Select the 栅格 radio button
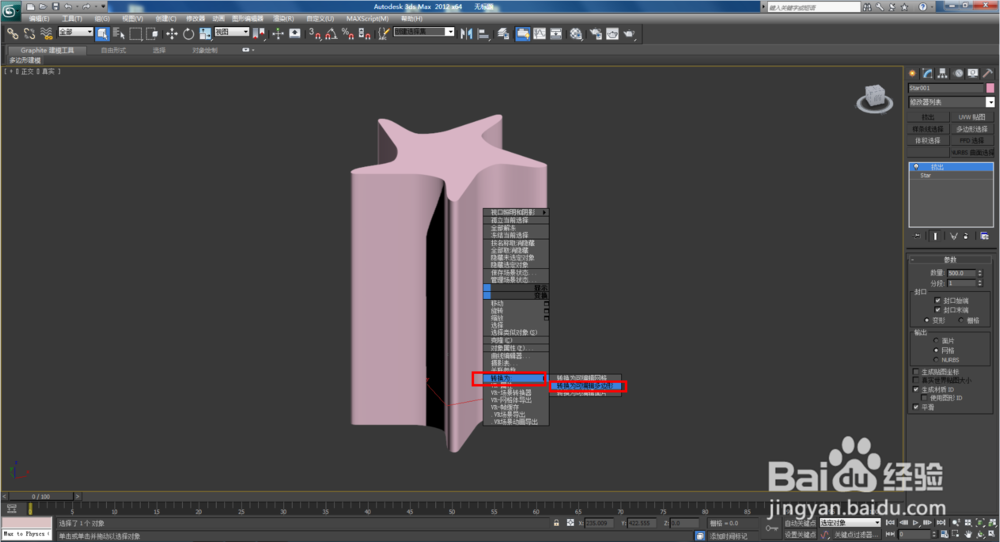The width and height of the screenshot is (1000, 542). pos(960,320)
